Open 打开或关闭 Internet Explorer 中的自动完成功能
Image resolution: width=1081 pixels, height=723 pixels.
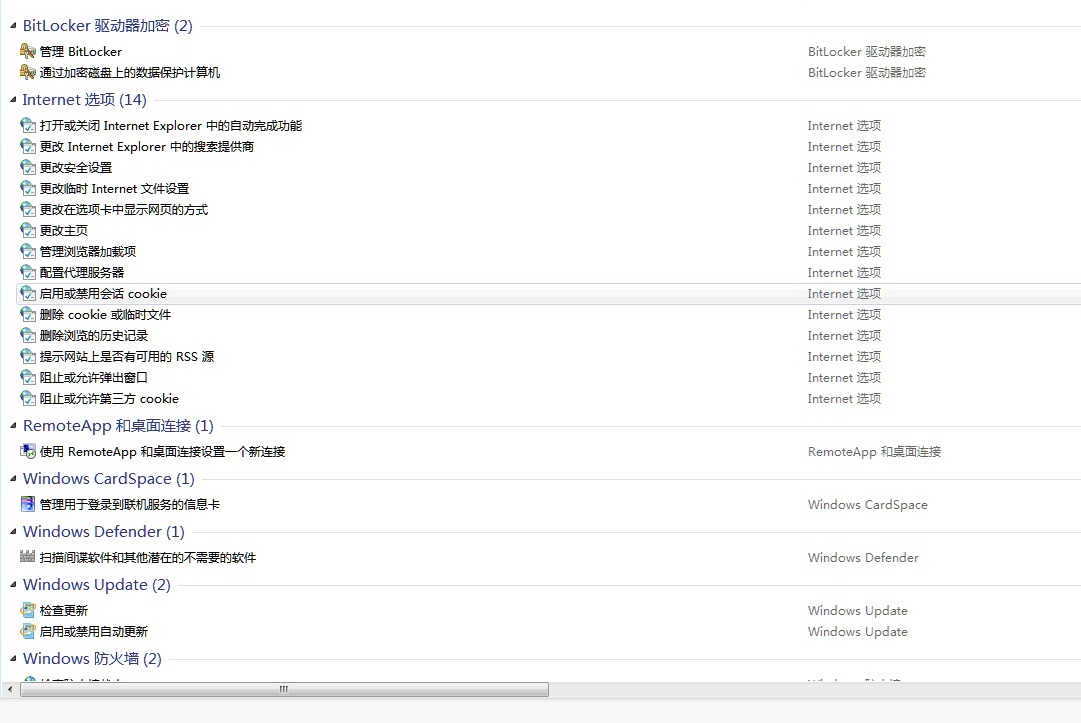(x=171, y=125)
